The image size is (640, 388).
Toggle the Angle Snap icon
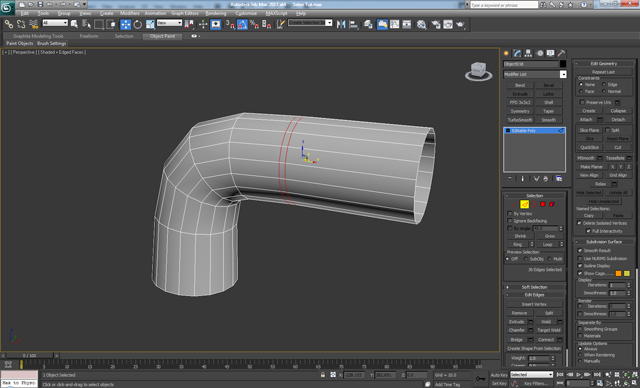[x=242, y=24]
